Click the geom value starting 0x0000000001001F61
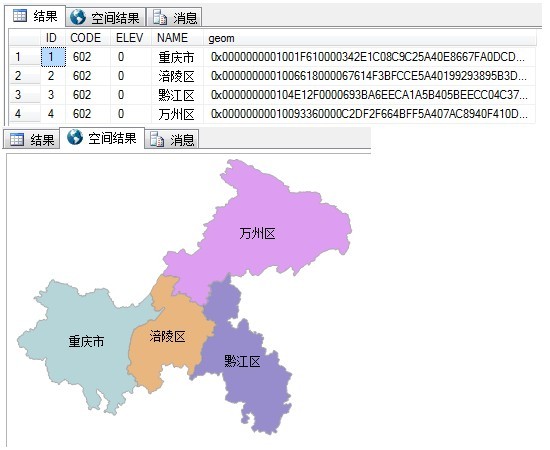 click(x=369, y=56)
